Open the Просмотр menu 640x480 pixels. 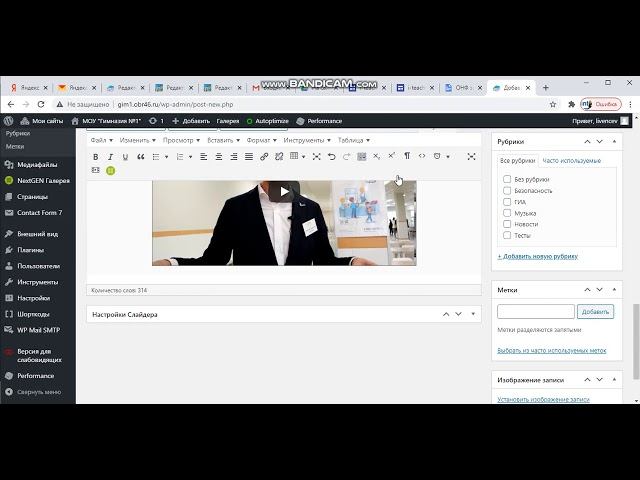(181, 140)
